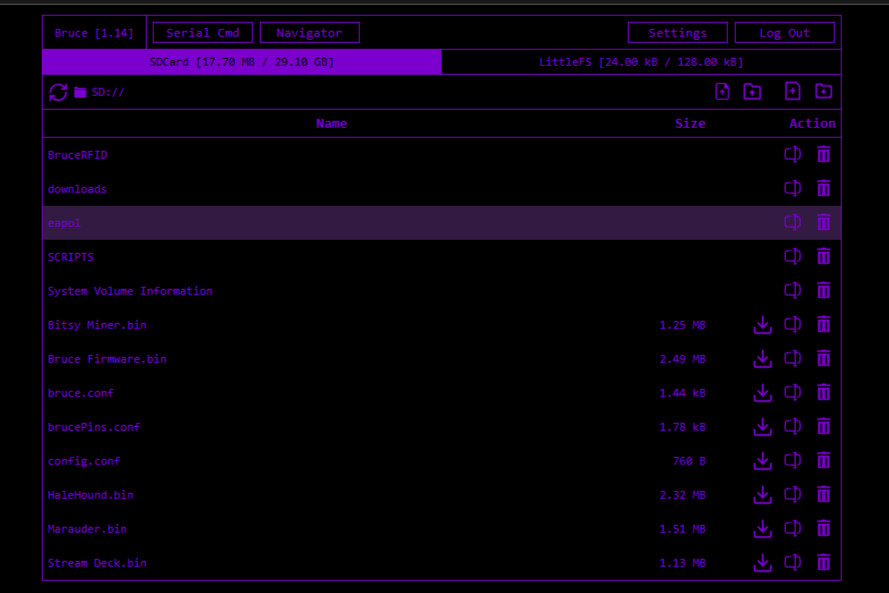Rename bruce.conf file
Viewport: 889px width, 593px height.
click(x=793, y=392)
